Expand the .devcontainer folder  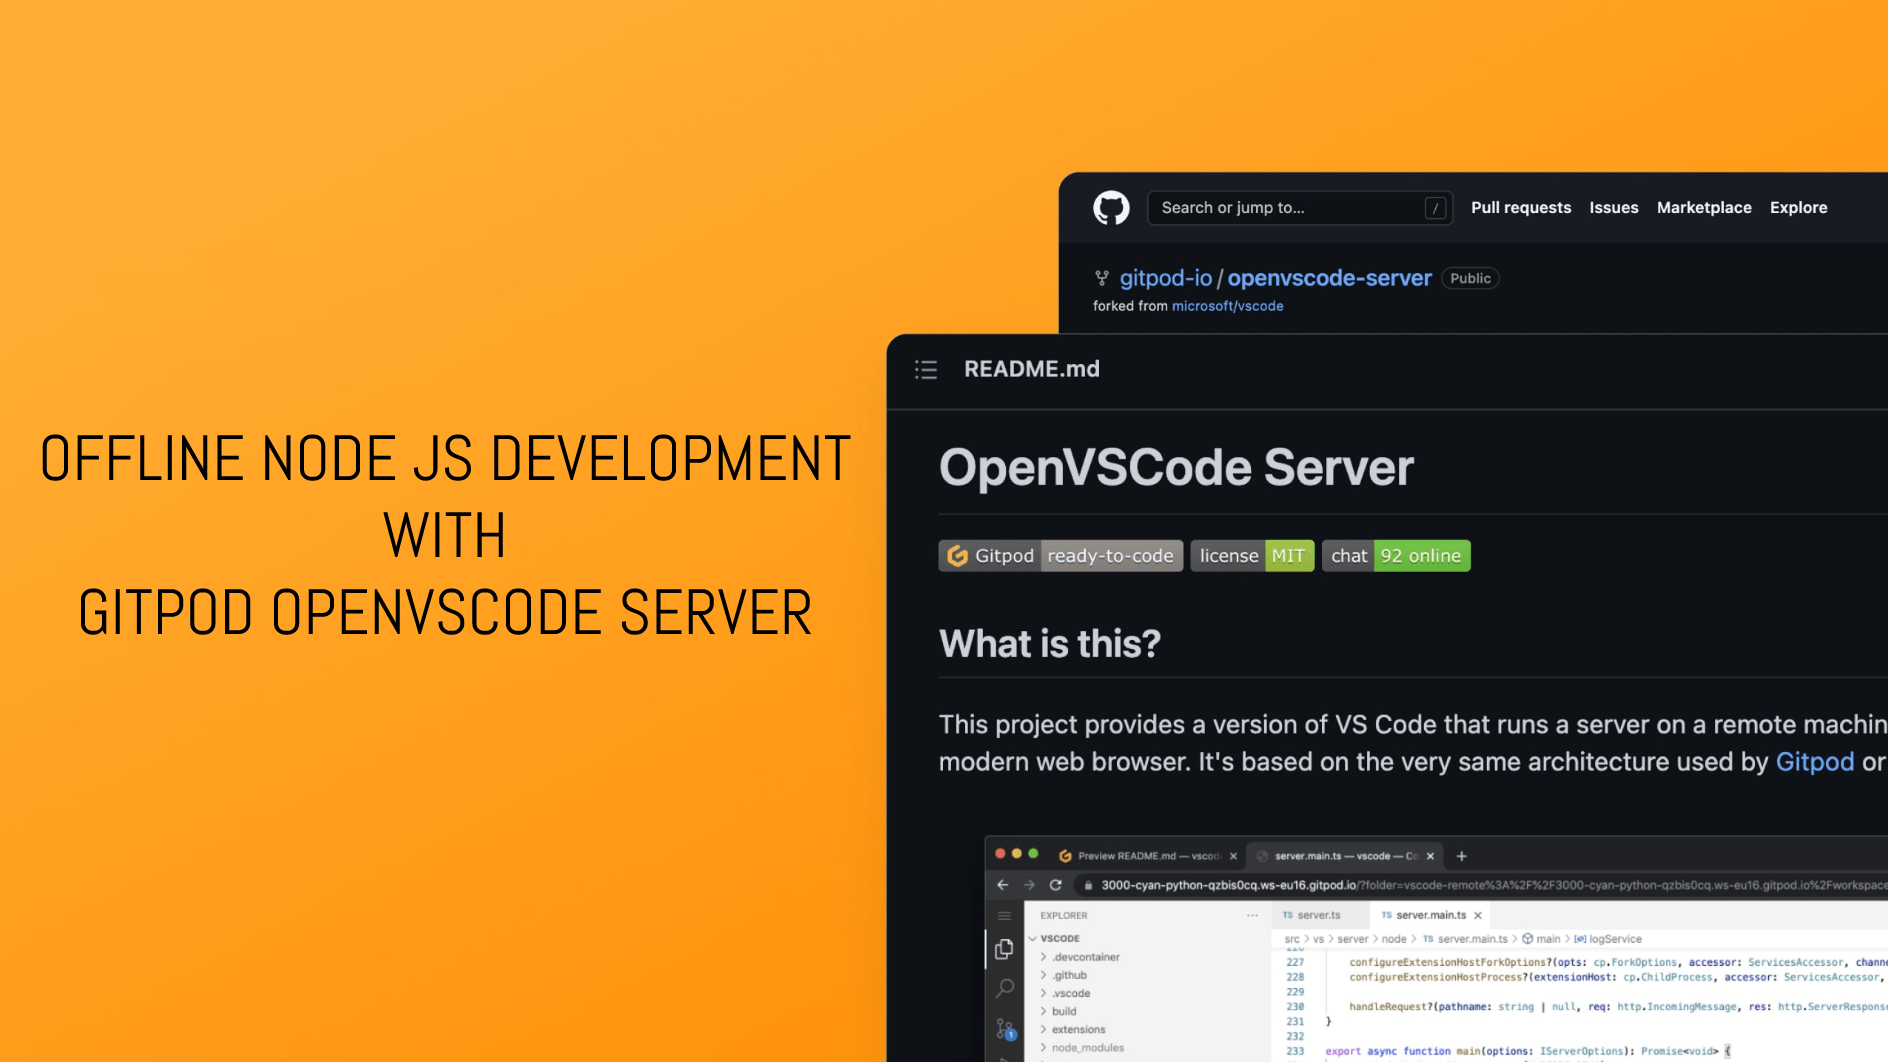1087,957
